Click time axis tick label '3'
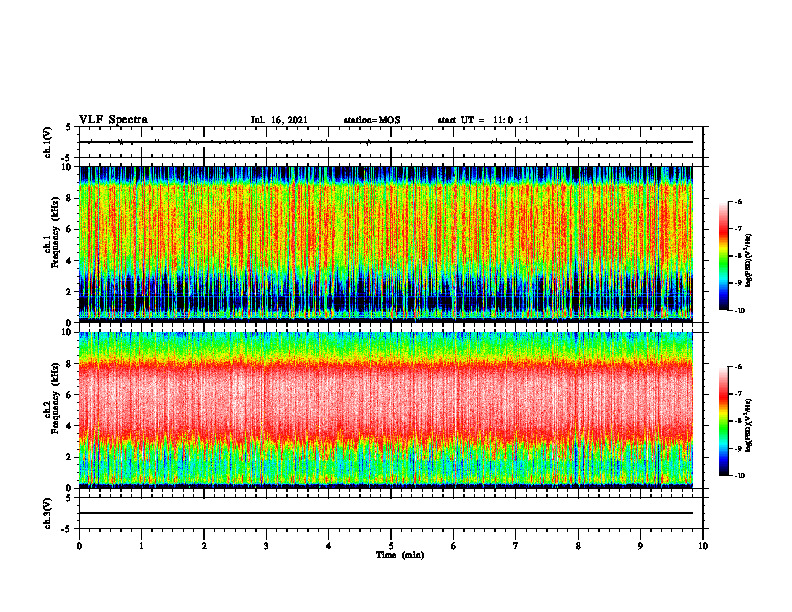This screenshot has width=792, height=612. [x=266, y=546]
